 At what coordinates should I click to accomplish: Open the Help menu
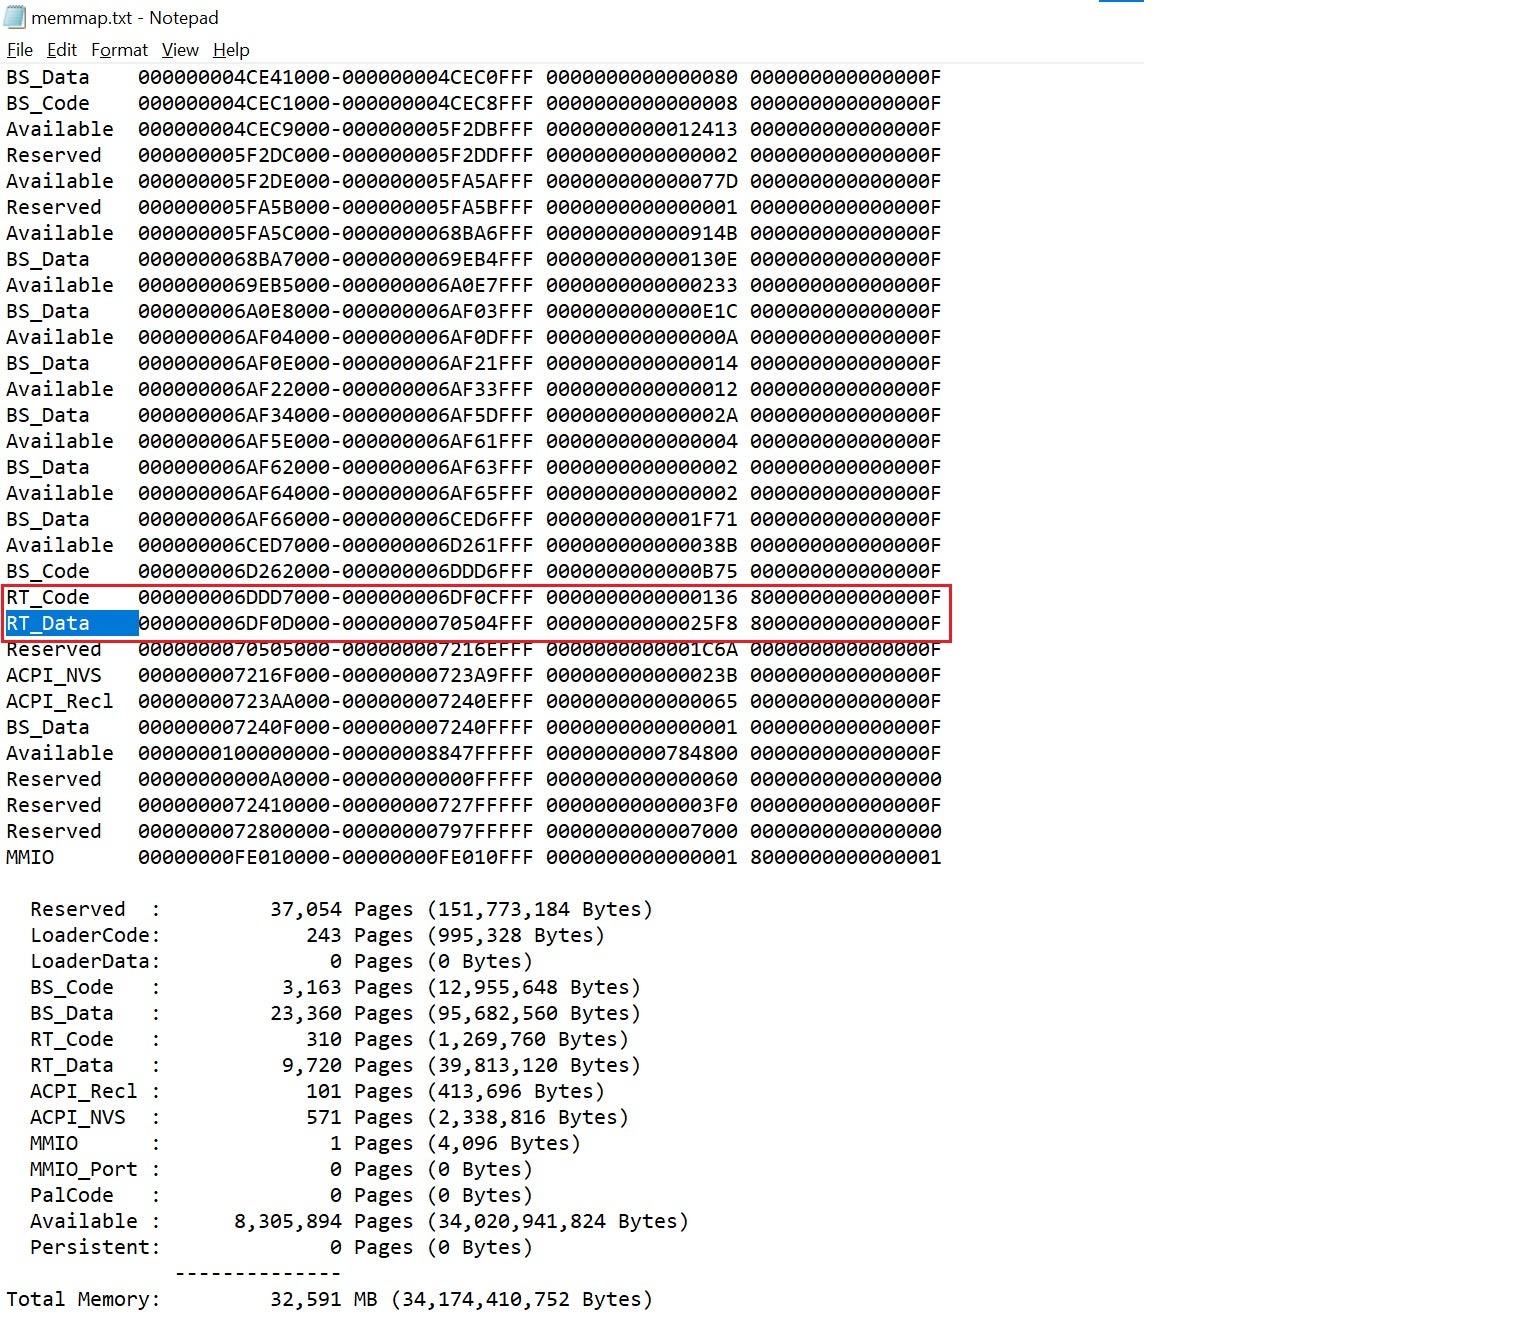click(231, 50)
